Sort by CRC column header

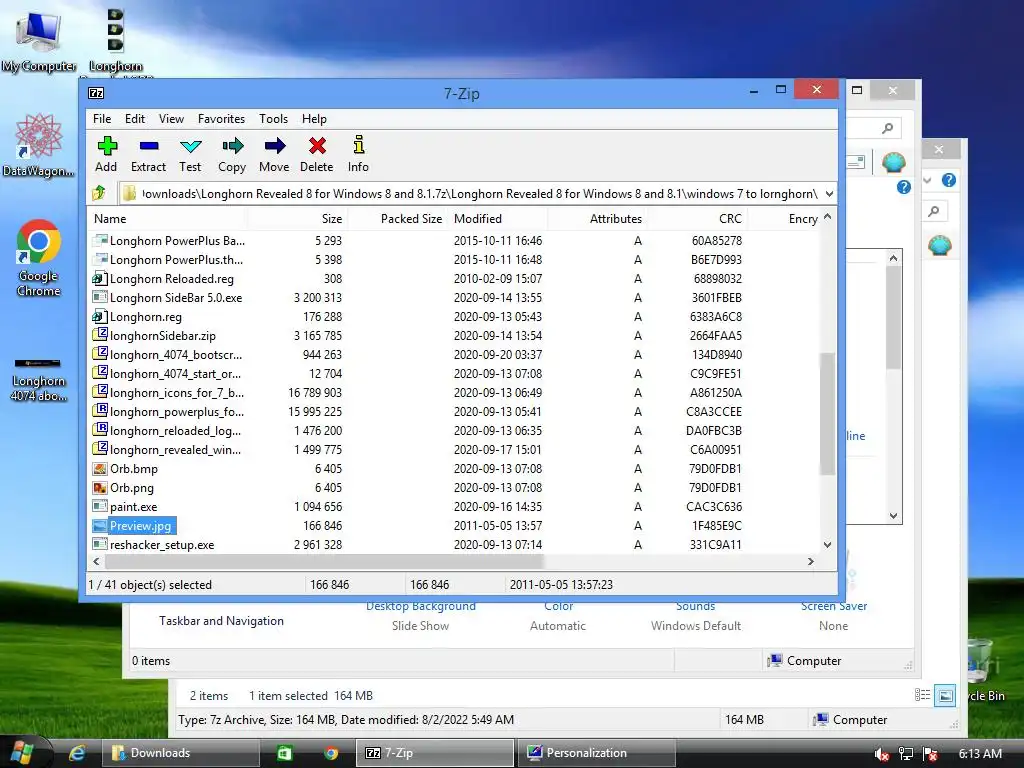[x=697, y=219]
